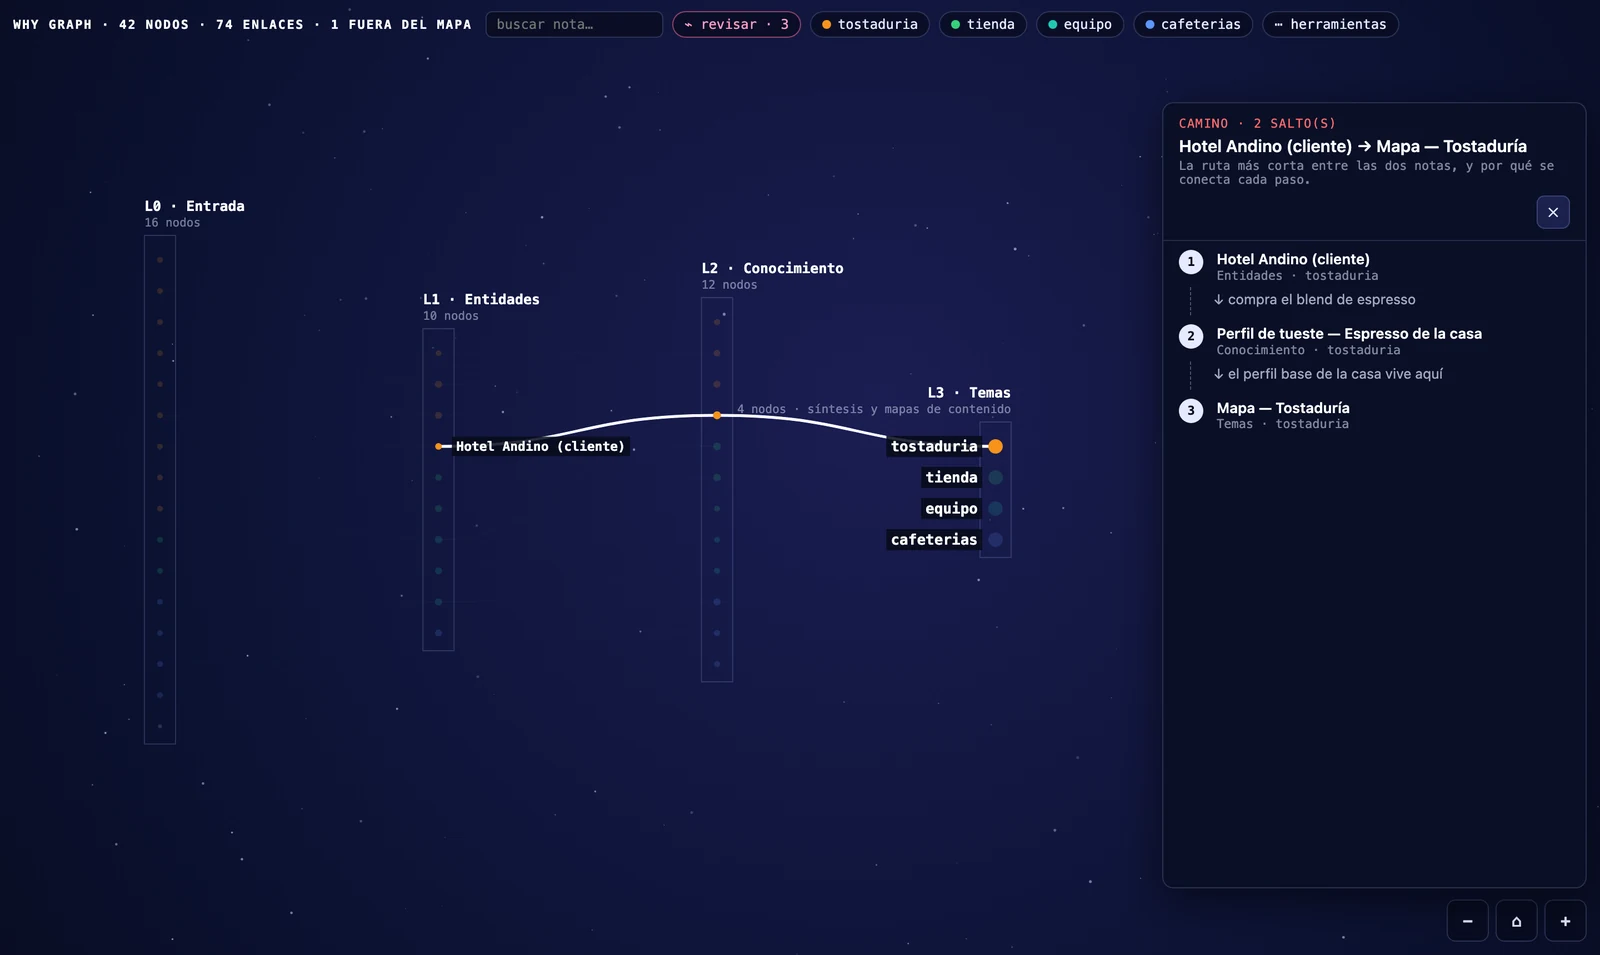Select the equipo theme node
This screenshot has width=1600, height=955.
coord(995,508)
